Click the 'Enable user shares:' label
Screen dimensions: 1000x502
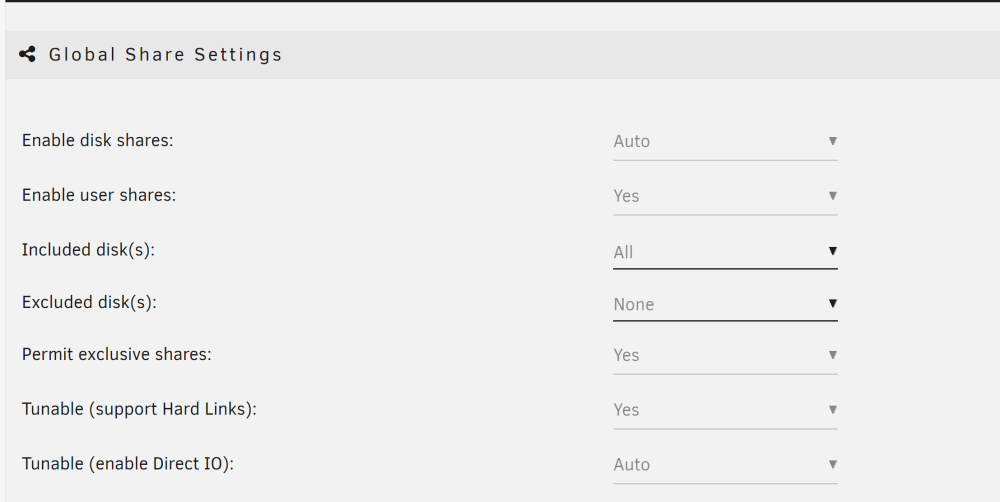point(99,195)
